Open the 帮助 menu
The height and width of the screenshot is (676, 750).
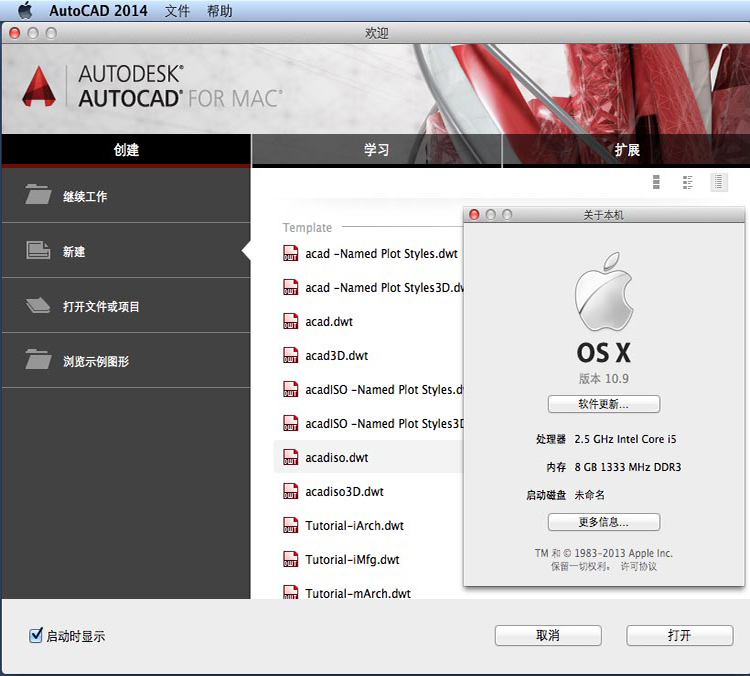[220, 11]
